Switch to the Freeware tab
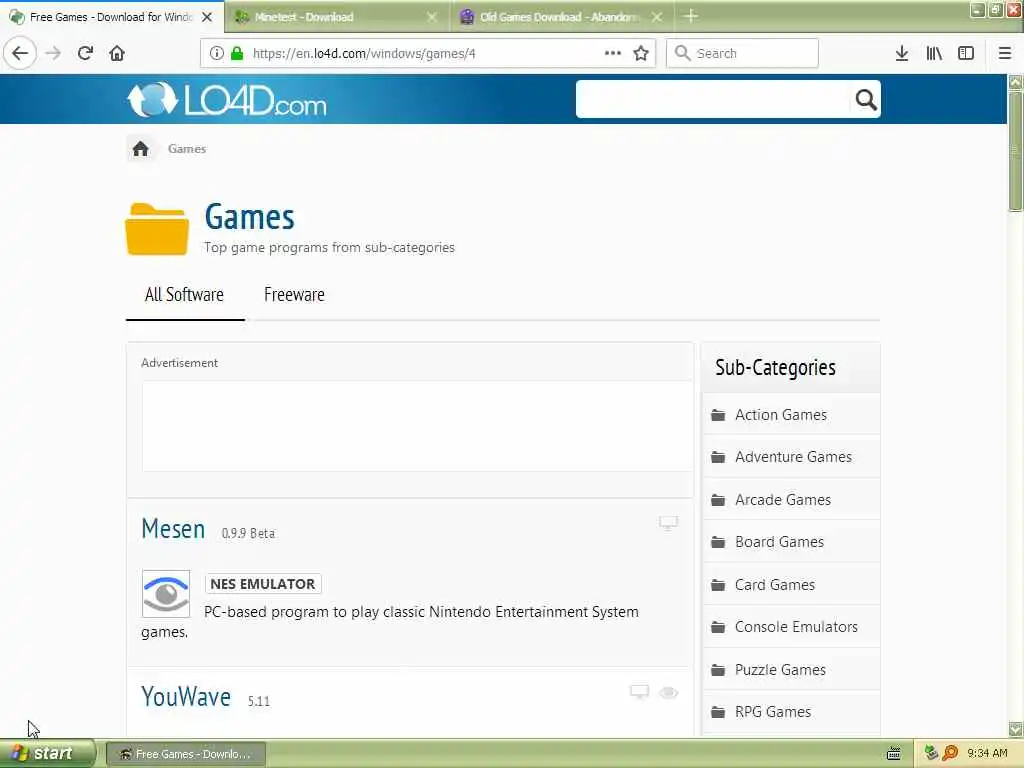Image resolution: width=1024 pixels, height=768 pixels. click(x=294, y=295)
